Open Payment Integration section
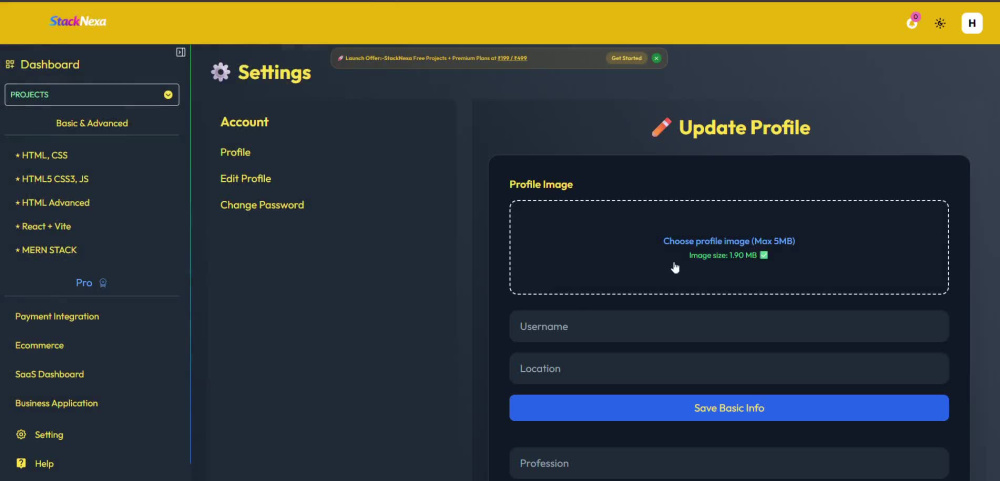The height and width of the screenshot is (481, 1000). point(57,316)
